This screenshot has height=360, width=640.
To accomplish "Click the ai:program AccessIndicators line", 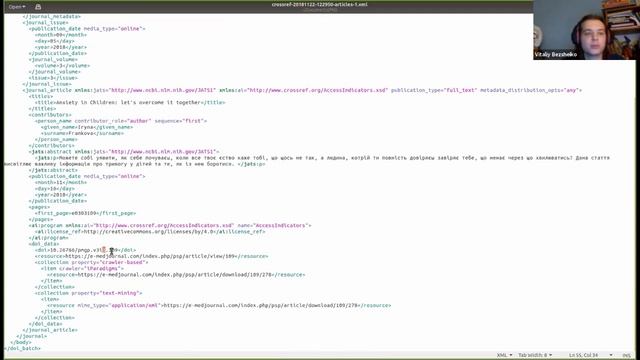I will [170, 225].
